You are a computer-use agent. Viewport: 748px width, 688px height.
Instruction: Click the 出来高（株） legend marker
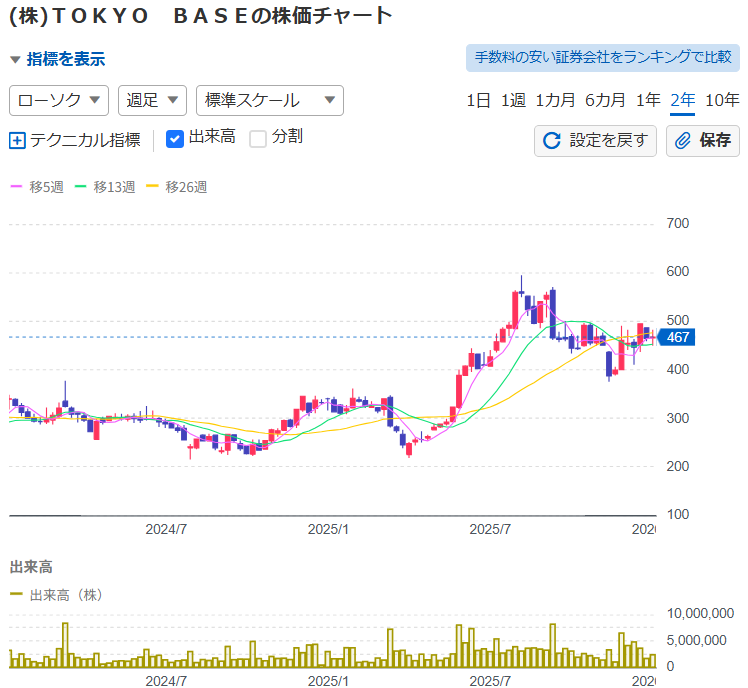pos(16,595)
